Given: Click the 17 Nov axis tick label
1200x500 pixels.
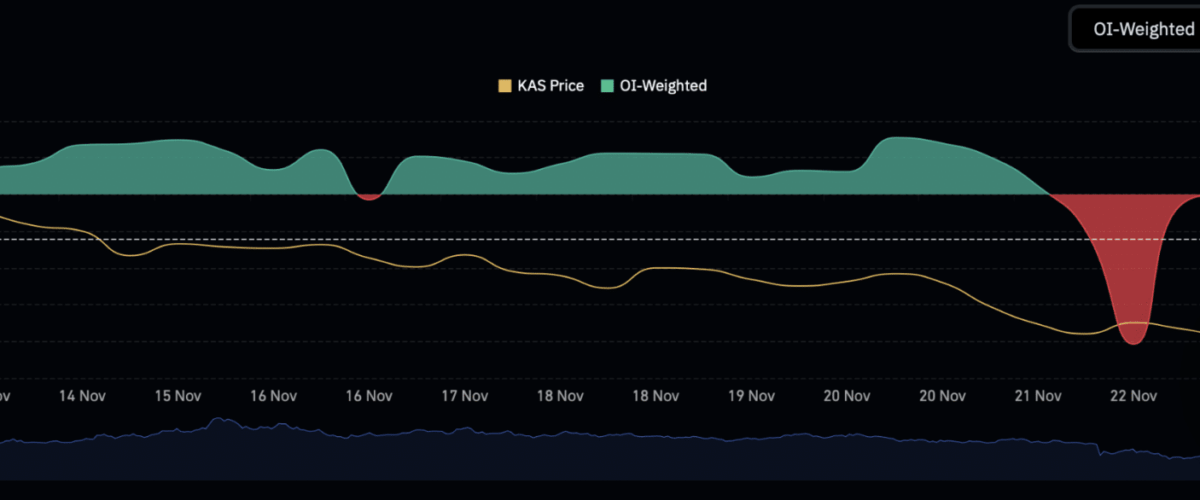Looking at the screenshot, I should click(x=463, y=396).
